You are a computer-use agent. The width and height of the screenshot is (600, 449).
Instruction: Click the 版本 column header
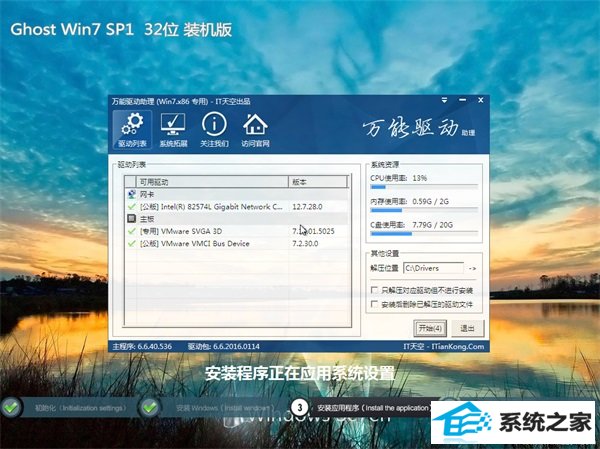pos(318,182)
